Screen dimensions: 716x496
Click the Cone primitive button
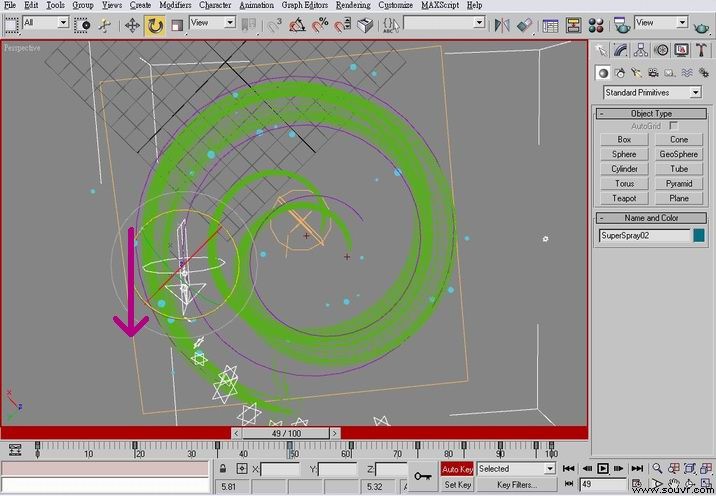point(679,140)
